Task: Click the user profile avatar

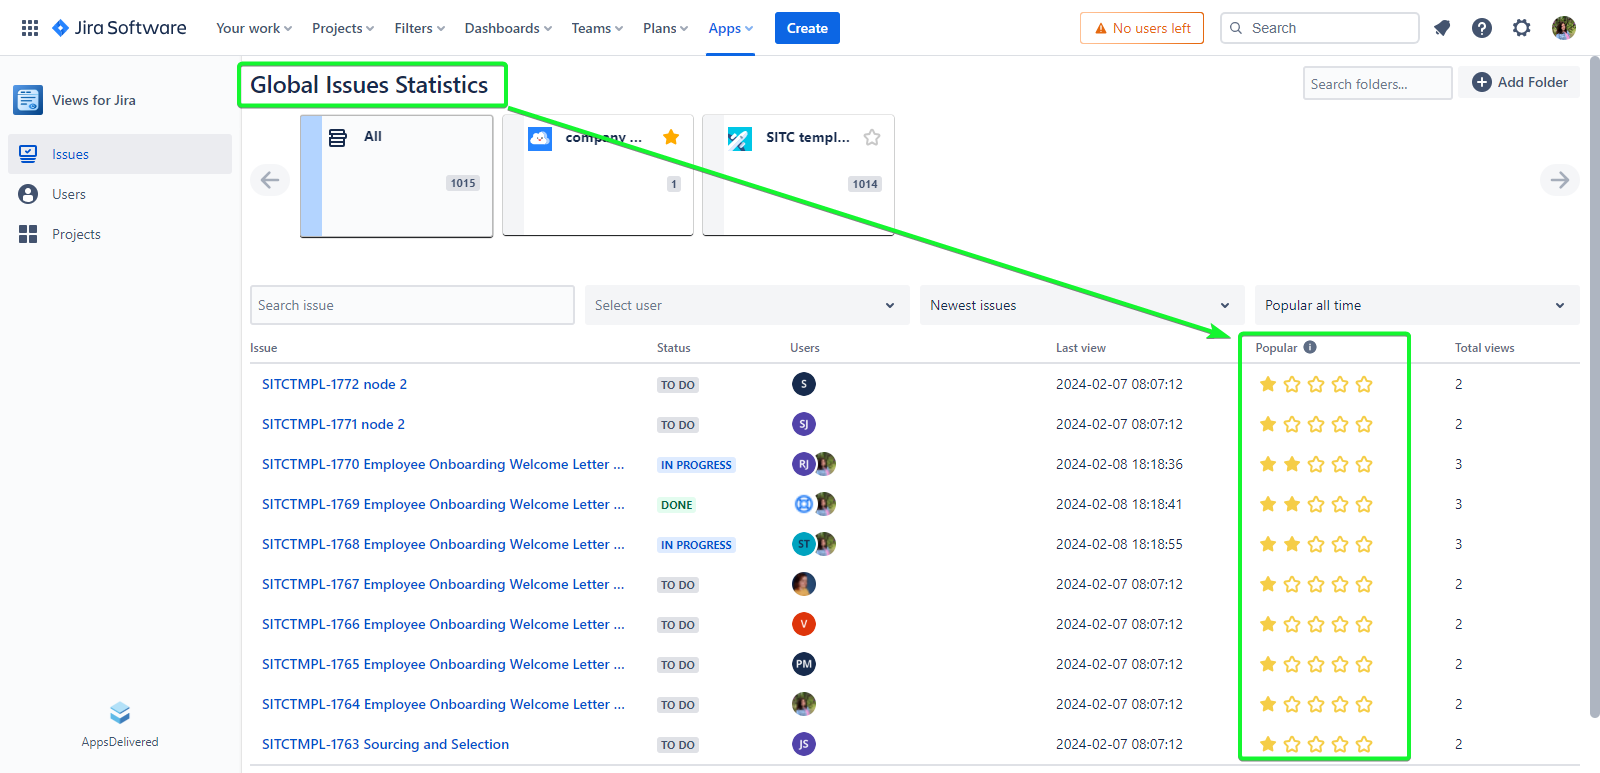Action: pos(1564,28)
